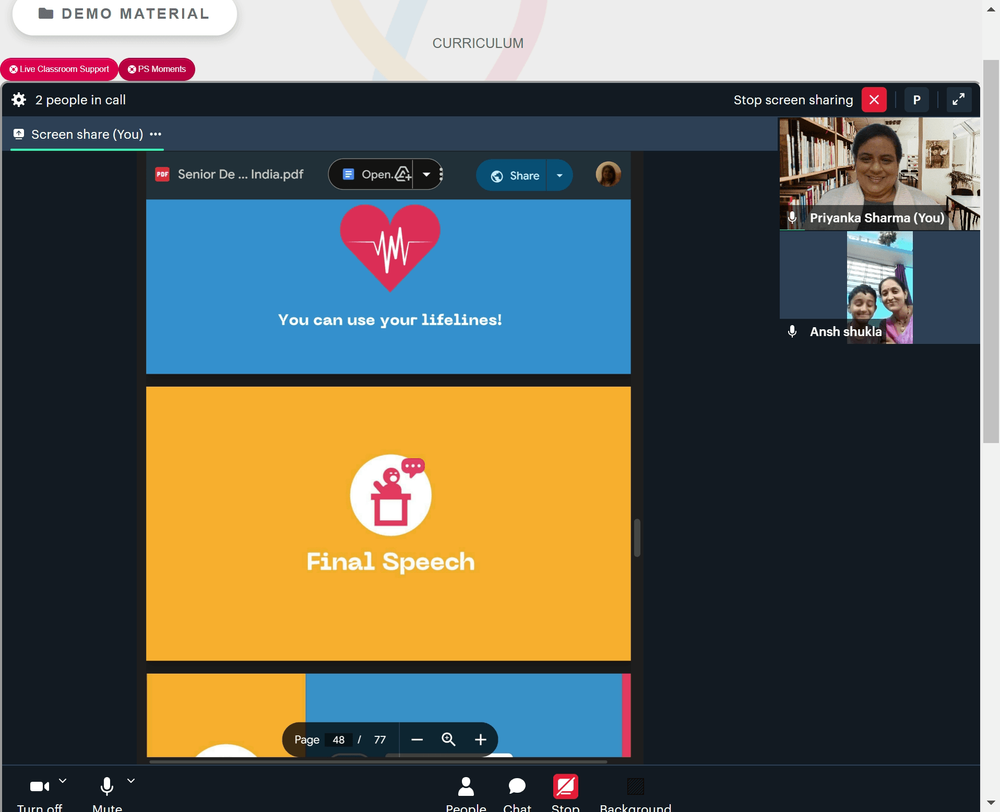This screenshot has width=1000, height=812.
Task: Enter fullscreen with the expand arrows icon
Action: (x=959, y=100)
